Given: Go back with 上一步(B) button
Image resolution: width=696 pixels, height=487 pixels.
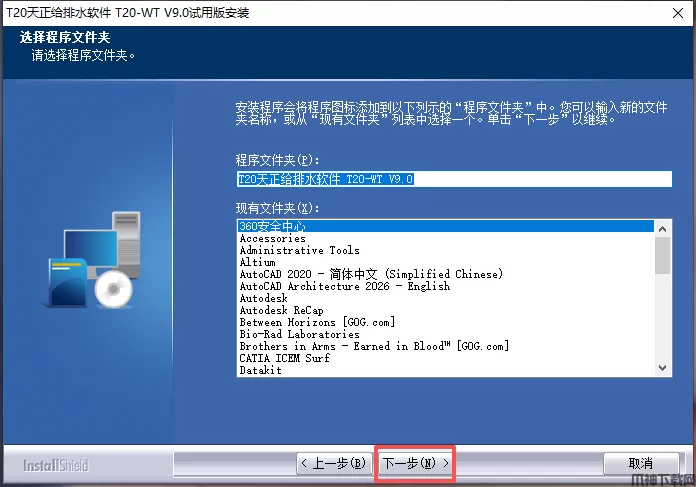Looking at the screenshot, I should [334, 463].
